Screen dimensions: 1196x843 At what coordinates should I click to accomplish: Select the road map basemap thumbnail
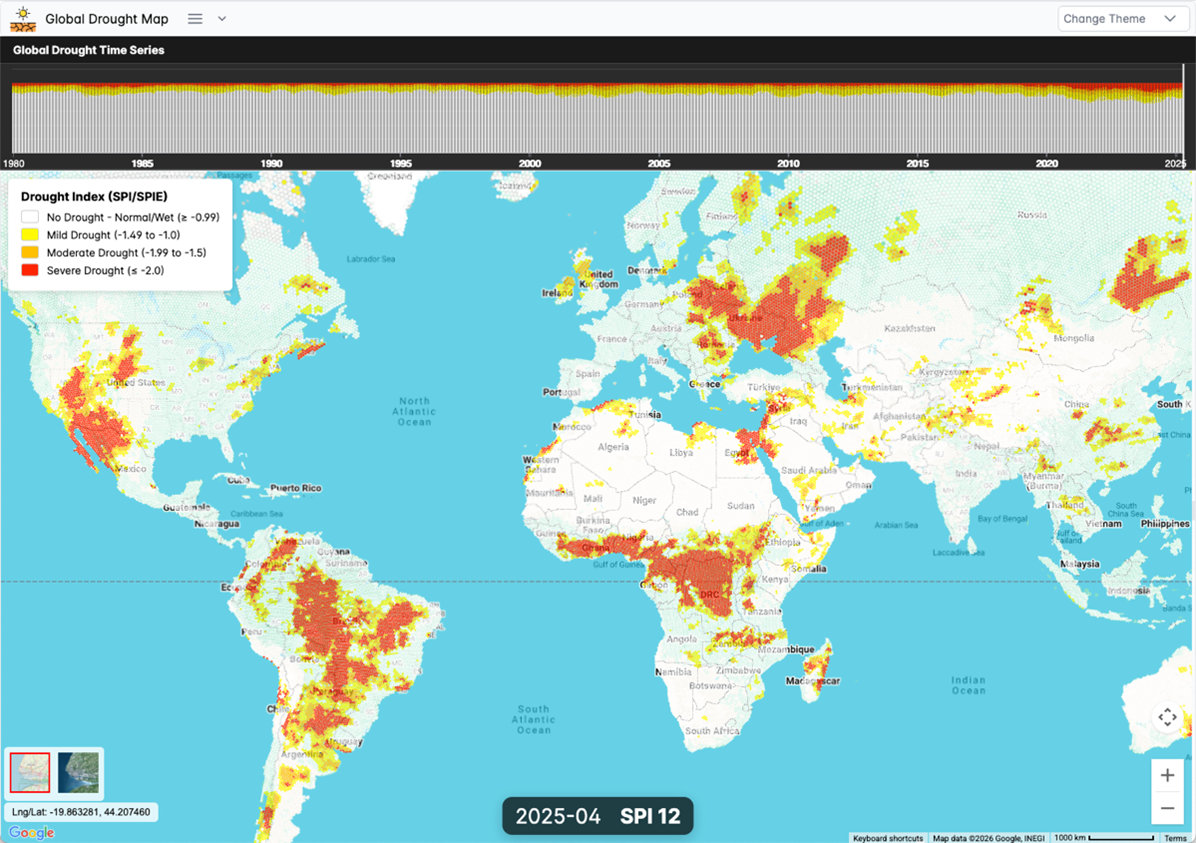click(30, 772)
